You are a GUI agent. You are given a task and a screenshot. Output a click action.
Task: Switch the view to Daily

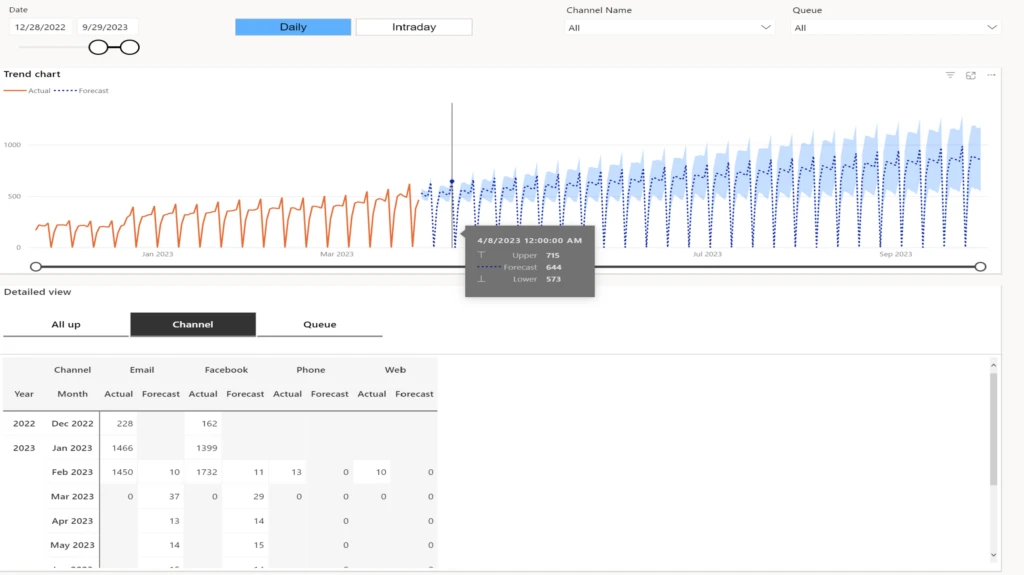coord(293,27)
